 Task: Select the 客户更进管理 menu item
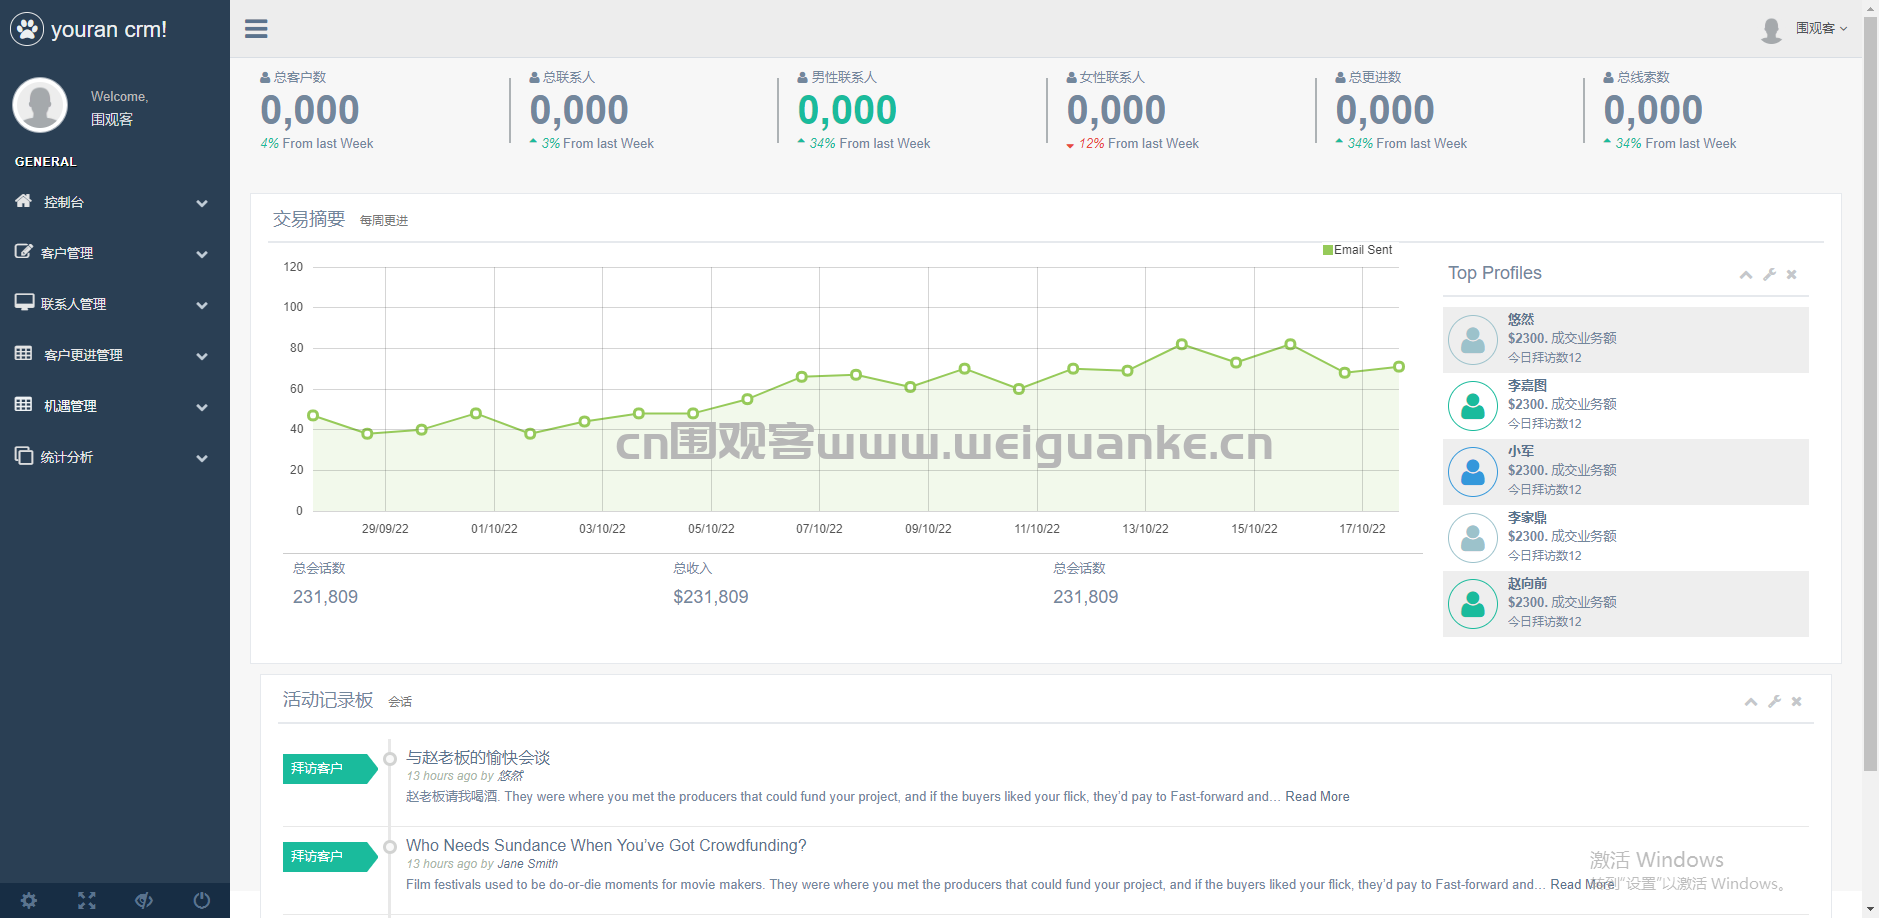pos(115,355)
